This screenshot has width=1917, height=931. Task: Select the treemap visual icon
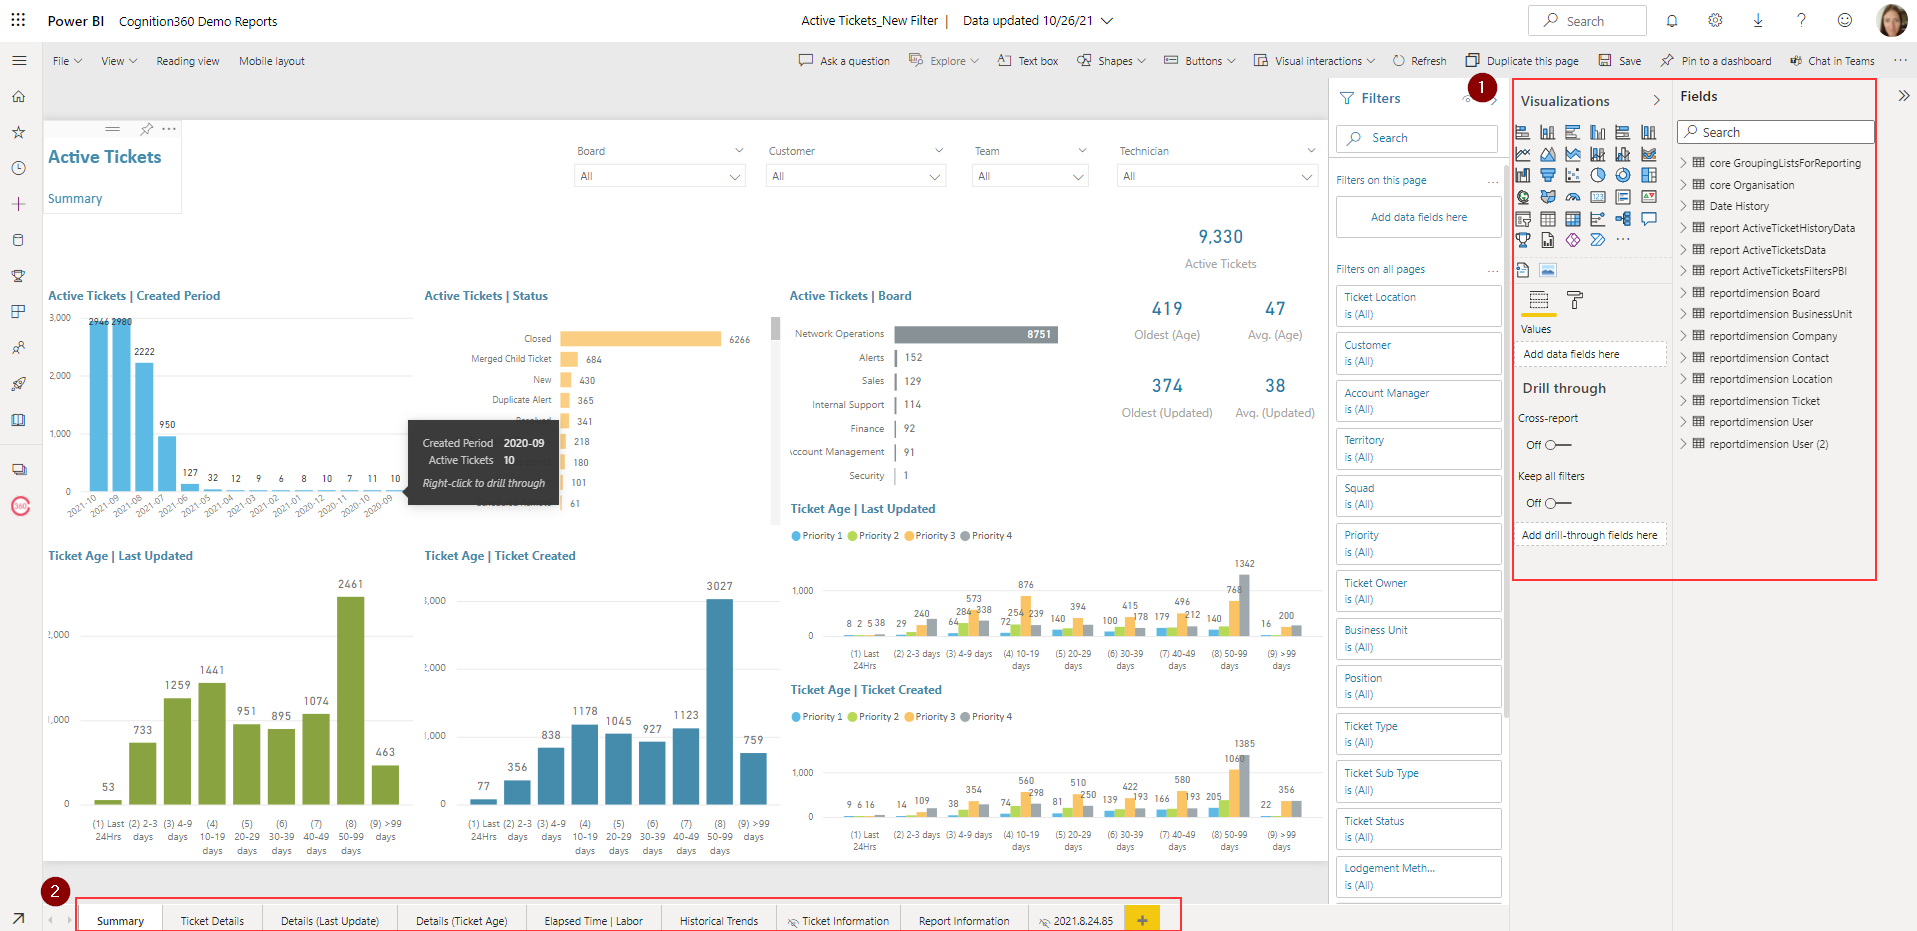pos(1649,175)
